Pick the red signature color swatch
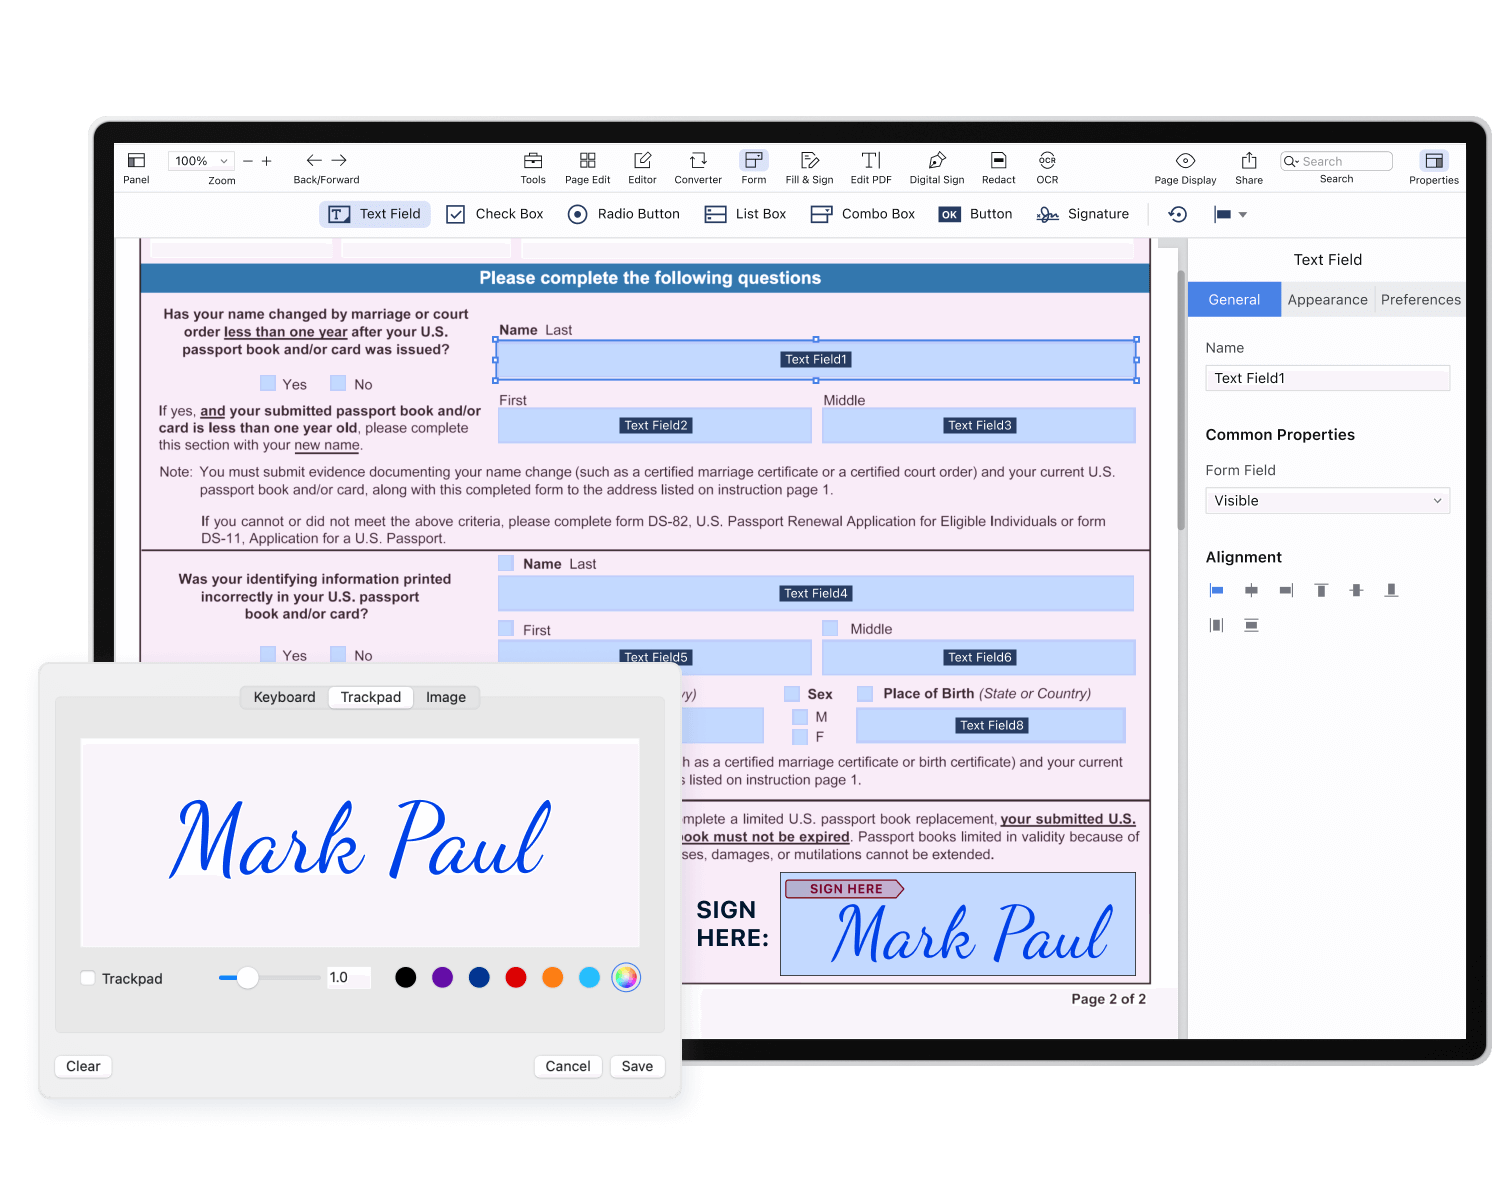This screenshot has height=1184, width=1512. 516,977
